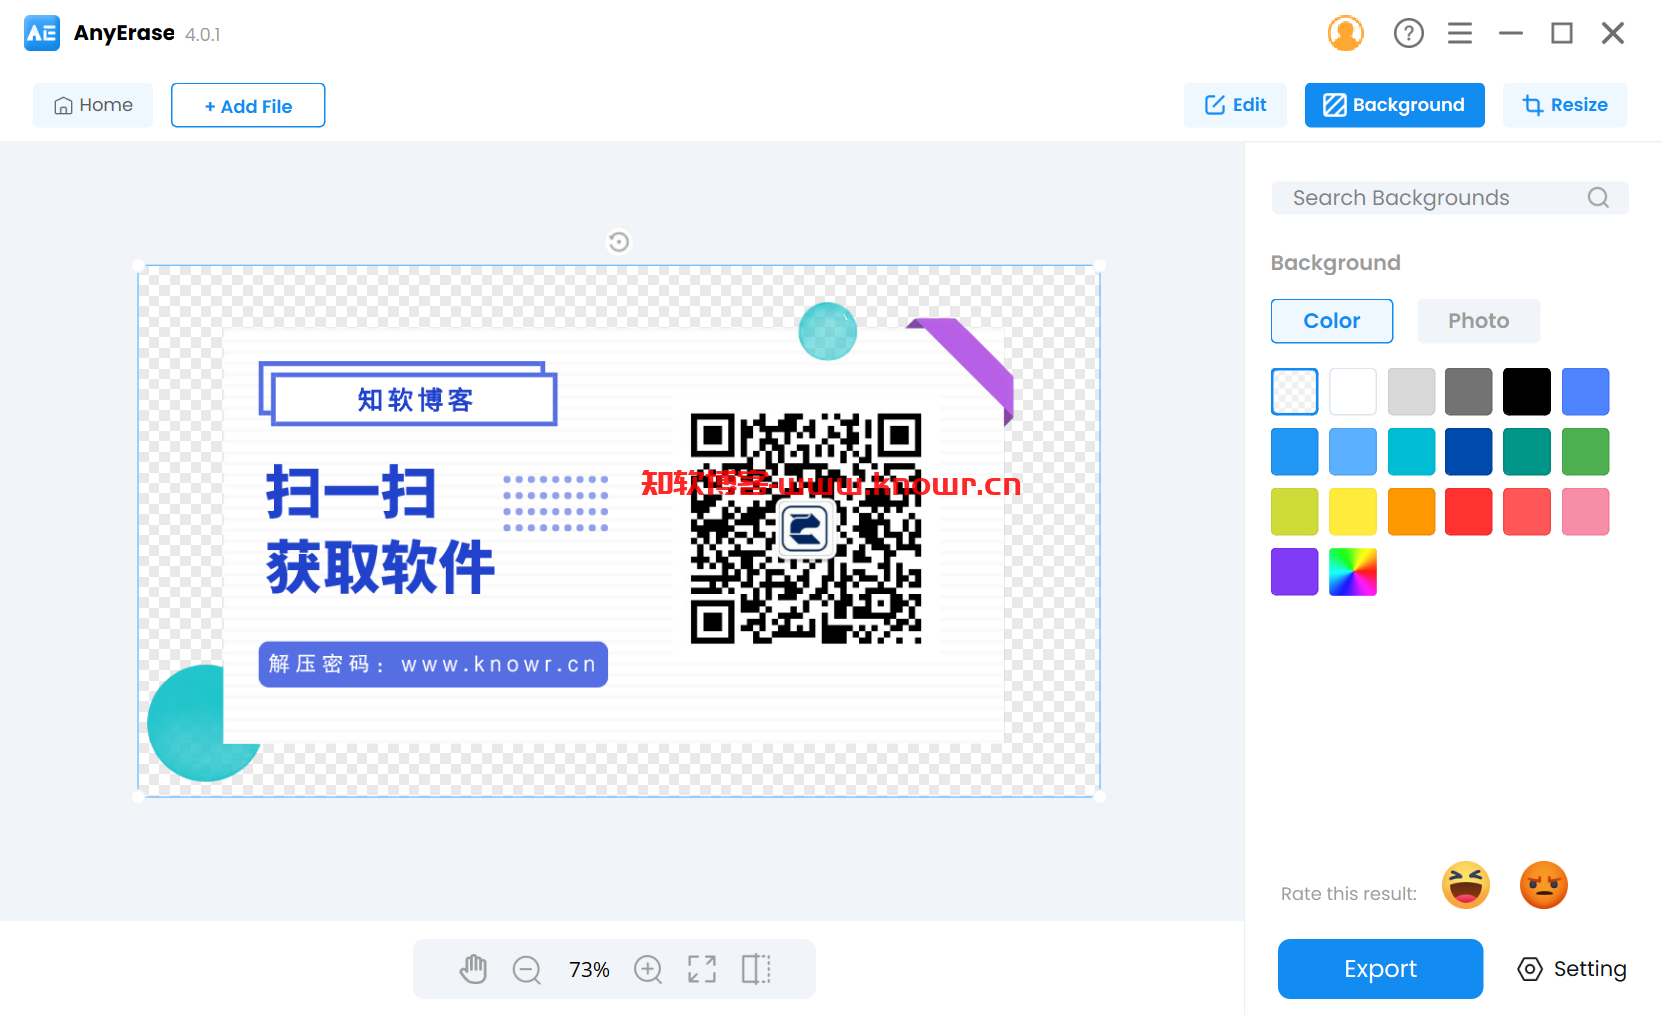1662x1015 pixels.
Task: Open the user account profile icon
Action: (x=1345, y=33)
